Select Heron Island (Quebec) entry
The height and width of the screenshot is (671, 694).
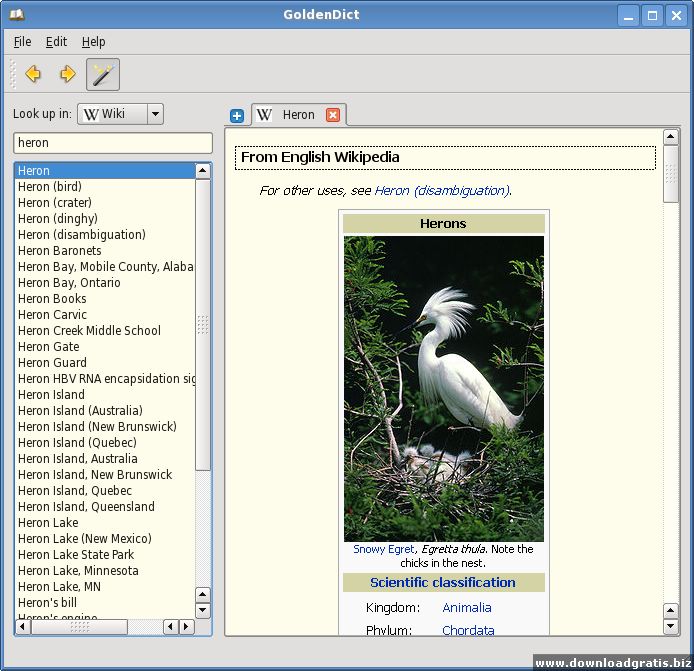tap(105, 443)
